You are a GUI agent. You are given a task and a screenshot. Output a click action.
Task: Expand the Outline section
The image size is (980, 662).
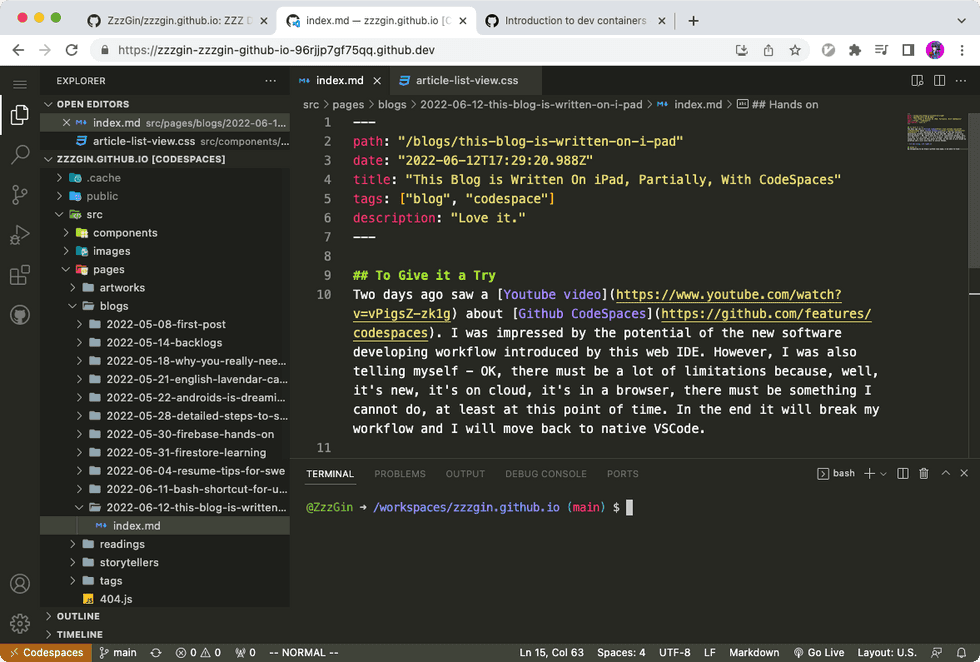[165, 616]
